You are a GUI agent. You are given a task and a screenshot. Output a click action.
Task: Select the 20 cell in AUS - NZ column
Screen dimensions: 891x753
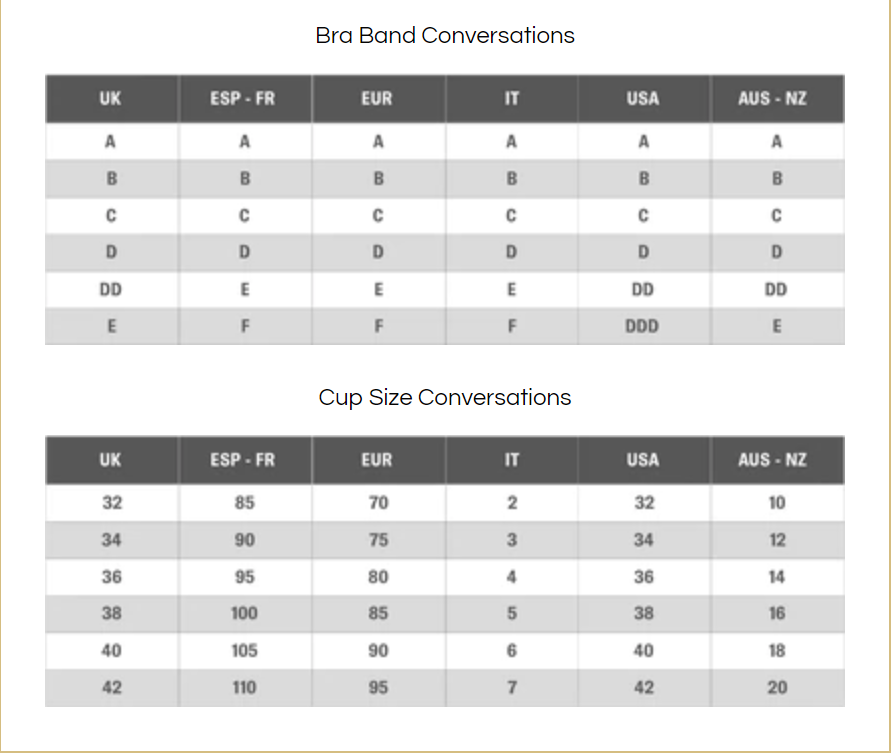777,688
